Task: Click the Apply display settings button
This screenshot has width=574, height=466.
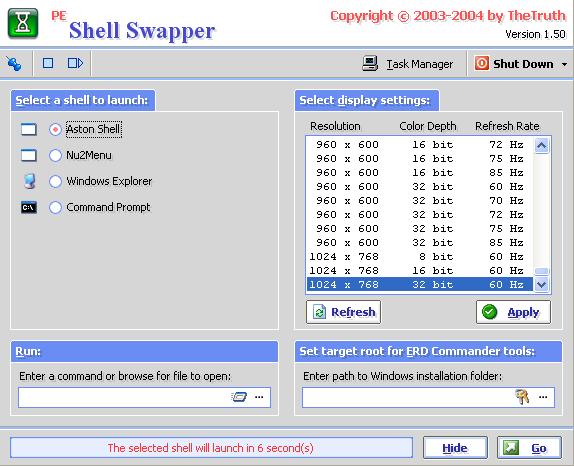Action: (x=513, y=312)
